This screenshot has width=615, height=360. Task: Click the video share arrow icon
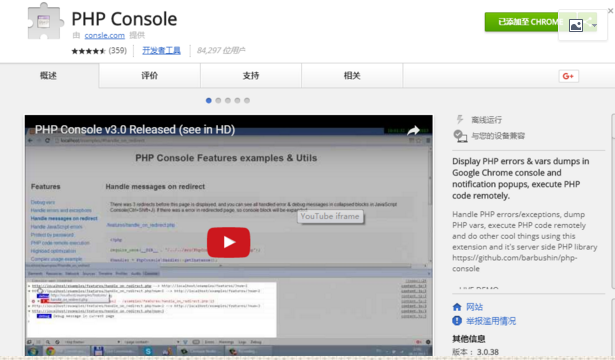[x=413, y=130]
